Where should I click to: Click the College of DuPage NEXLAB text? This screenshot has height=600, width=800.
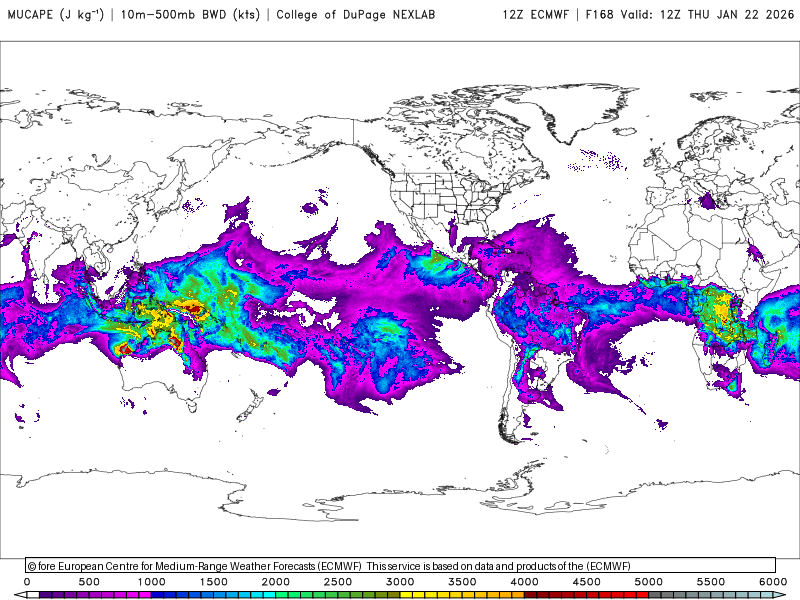pos(356,14)
